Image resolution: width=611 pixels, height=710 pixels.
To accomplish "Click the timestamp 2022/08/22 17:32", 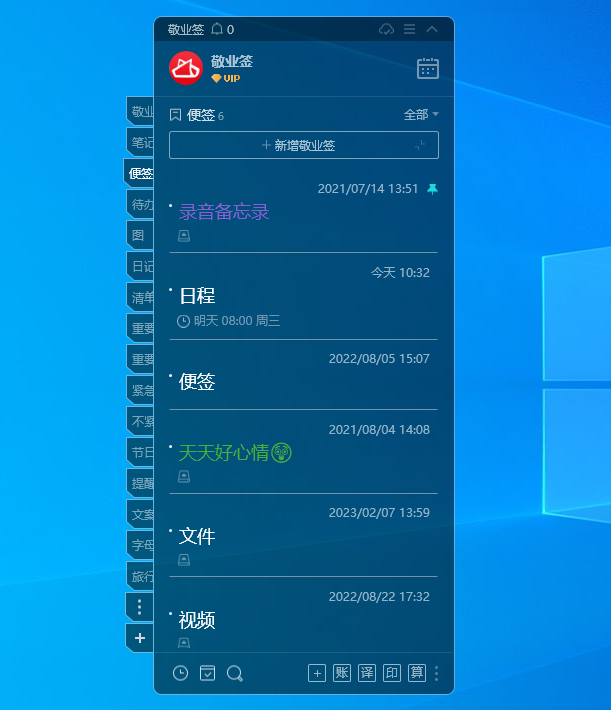I will [379, 597].
